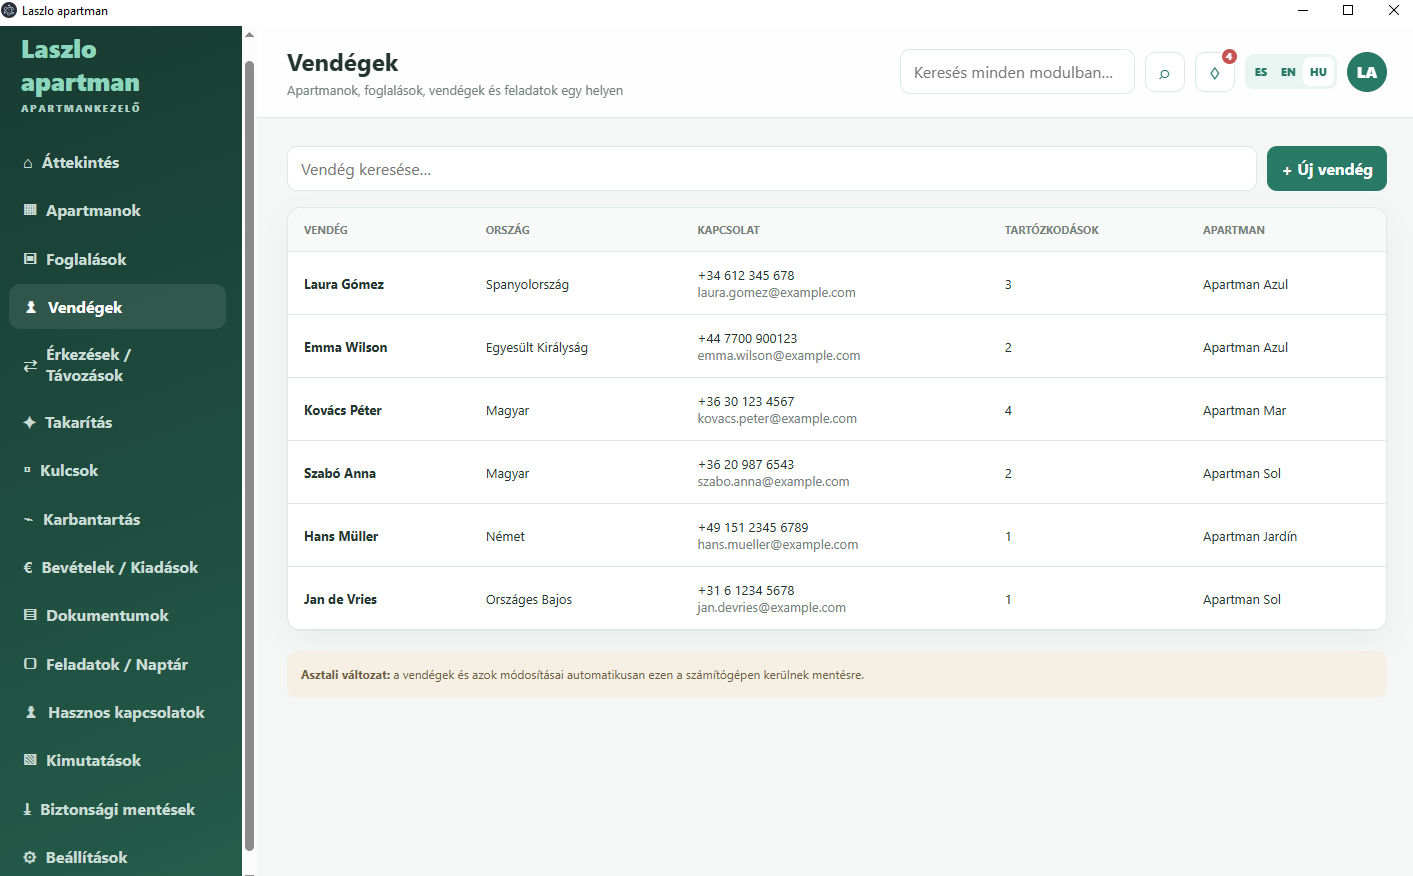This screenshot has width=1413, height=876.
Task: Select guest Jan de Vries
Action: pos(340,599)
